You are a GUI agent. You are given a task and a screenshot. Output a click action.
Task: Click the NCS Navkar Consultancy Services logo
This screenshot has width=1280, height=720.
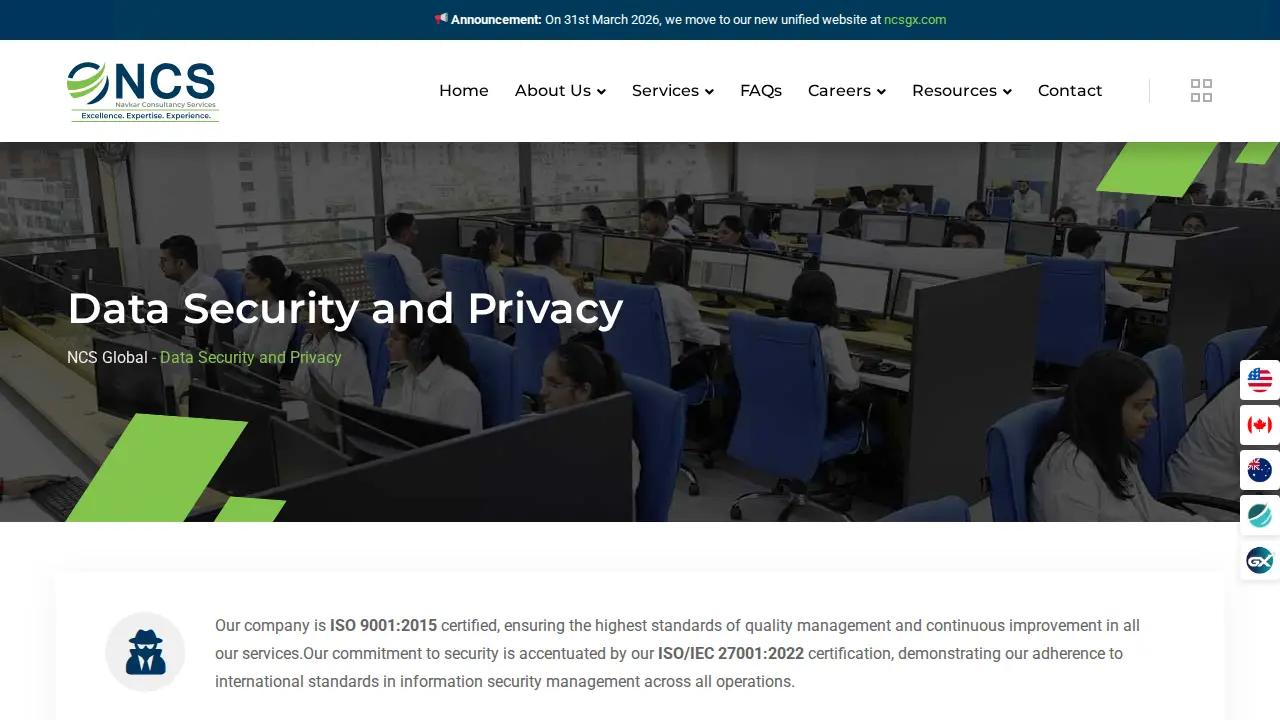[143, 91]
